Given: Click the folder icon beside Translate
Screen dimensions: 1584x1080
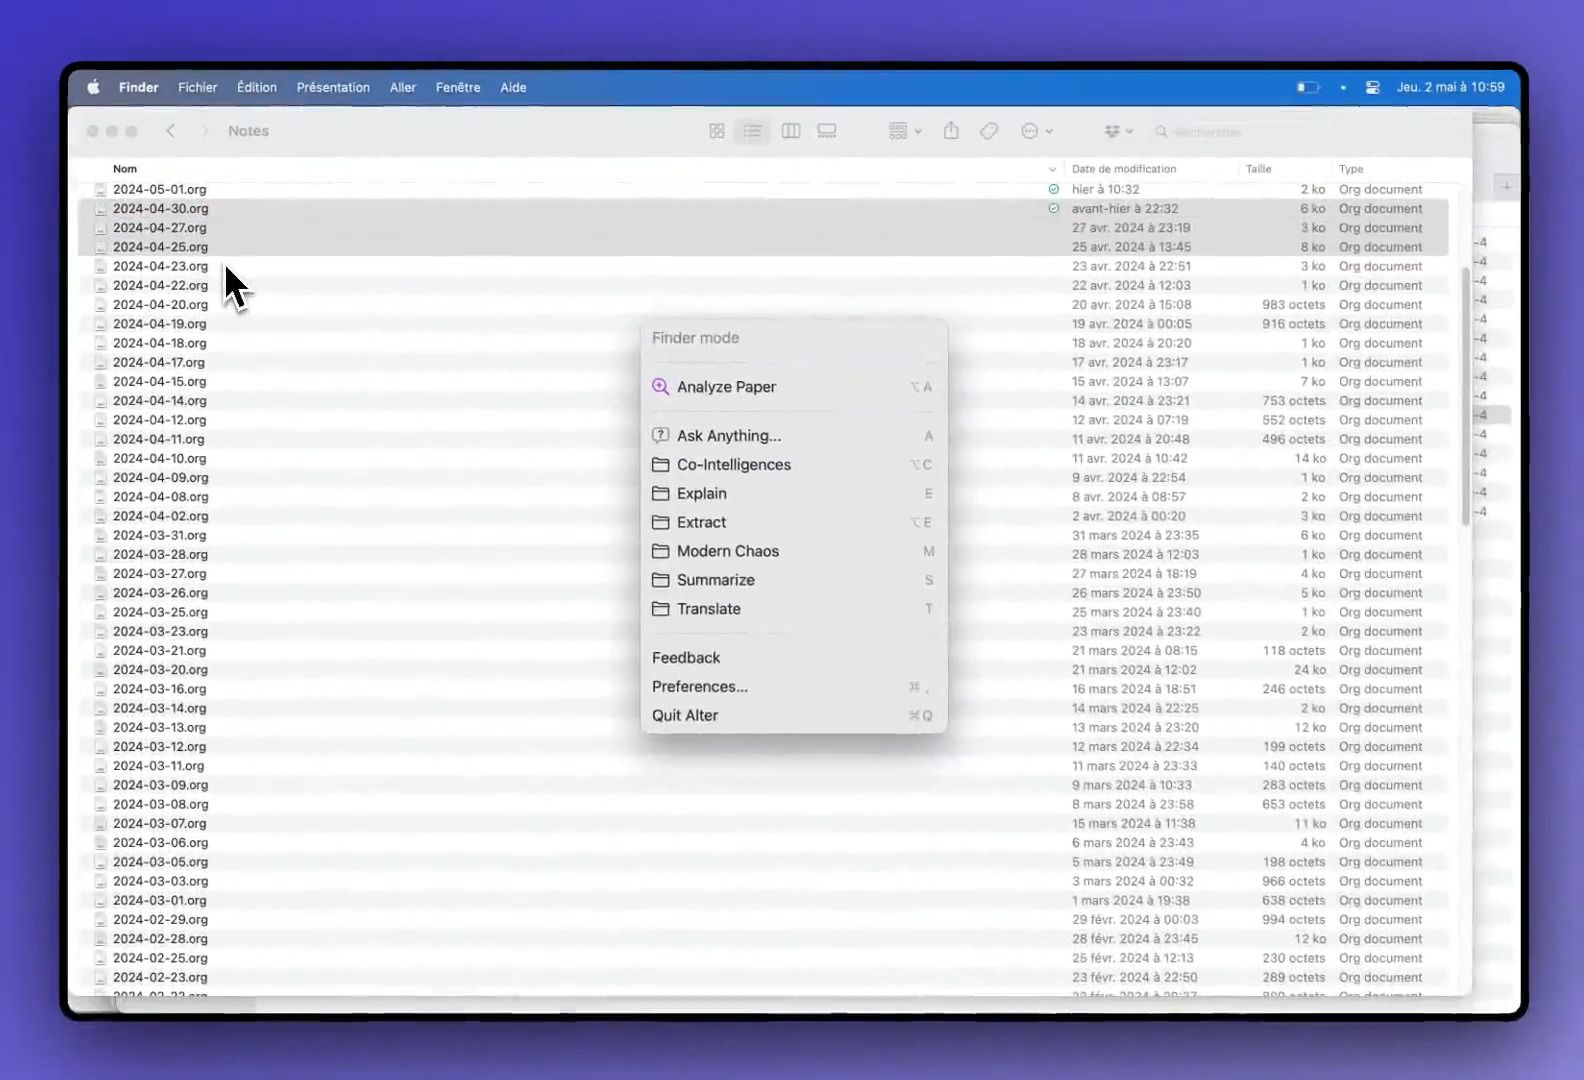Looking at the screenshot, I should pos(660,608).
